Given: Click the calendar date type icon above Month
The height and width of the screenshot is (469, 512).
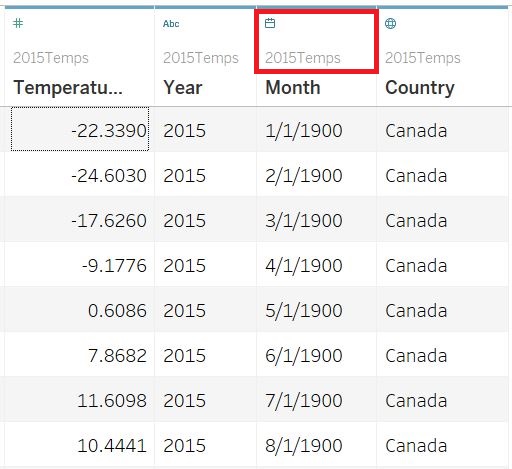Looking at the screenshot, I should [270, 23].
